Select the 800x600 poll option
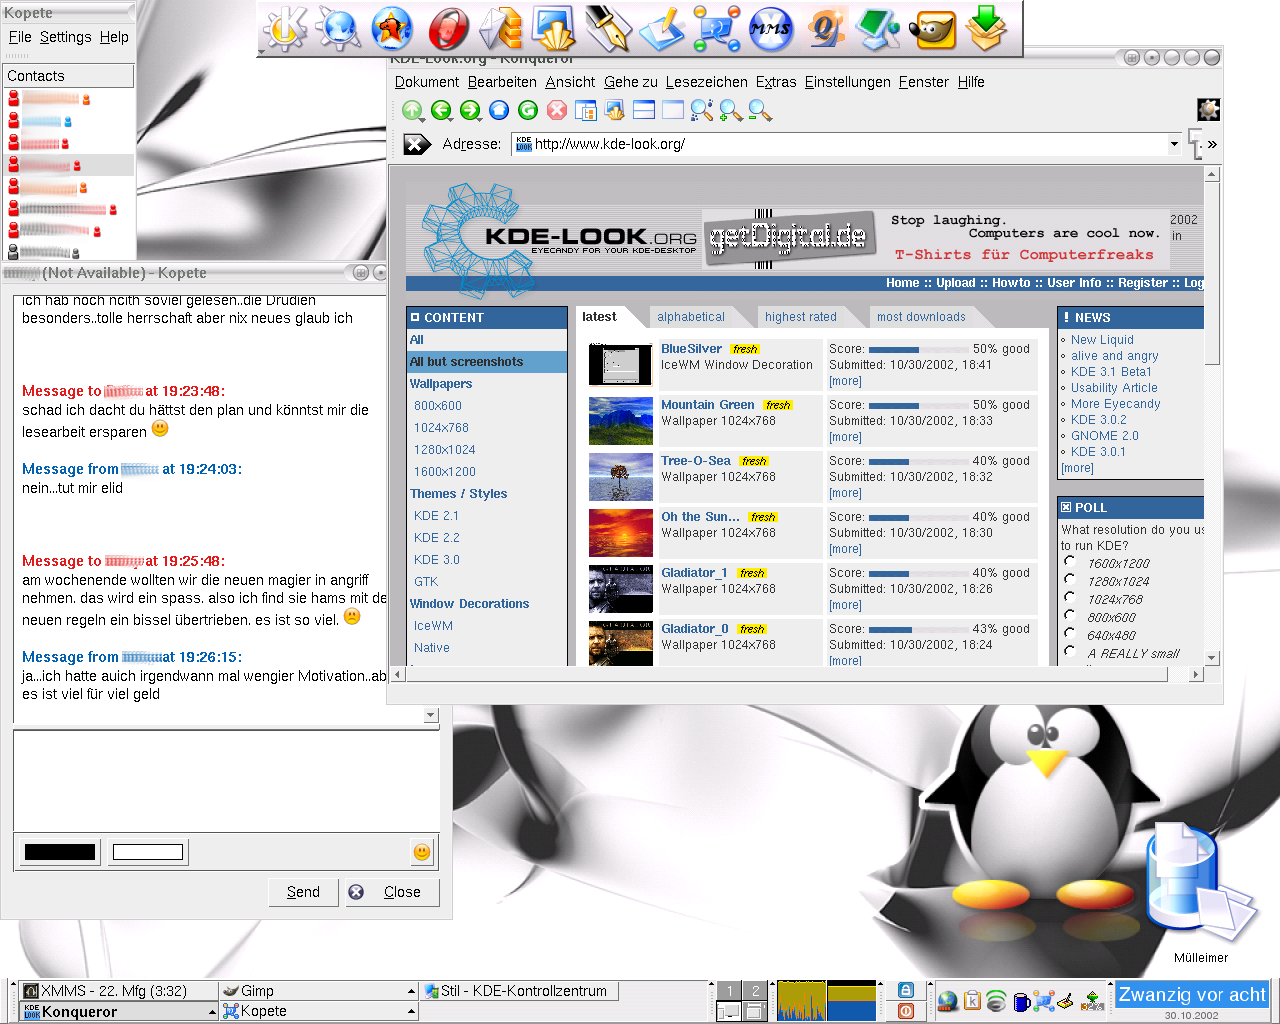Image resolution: width=1280 pixels, height=1024 pixels. click(x=1069, y=616)
